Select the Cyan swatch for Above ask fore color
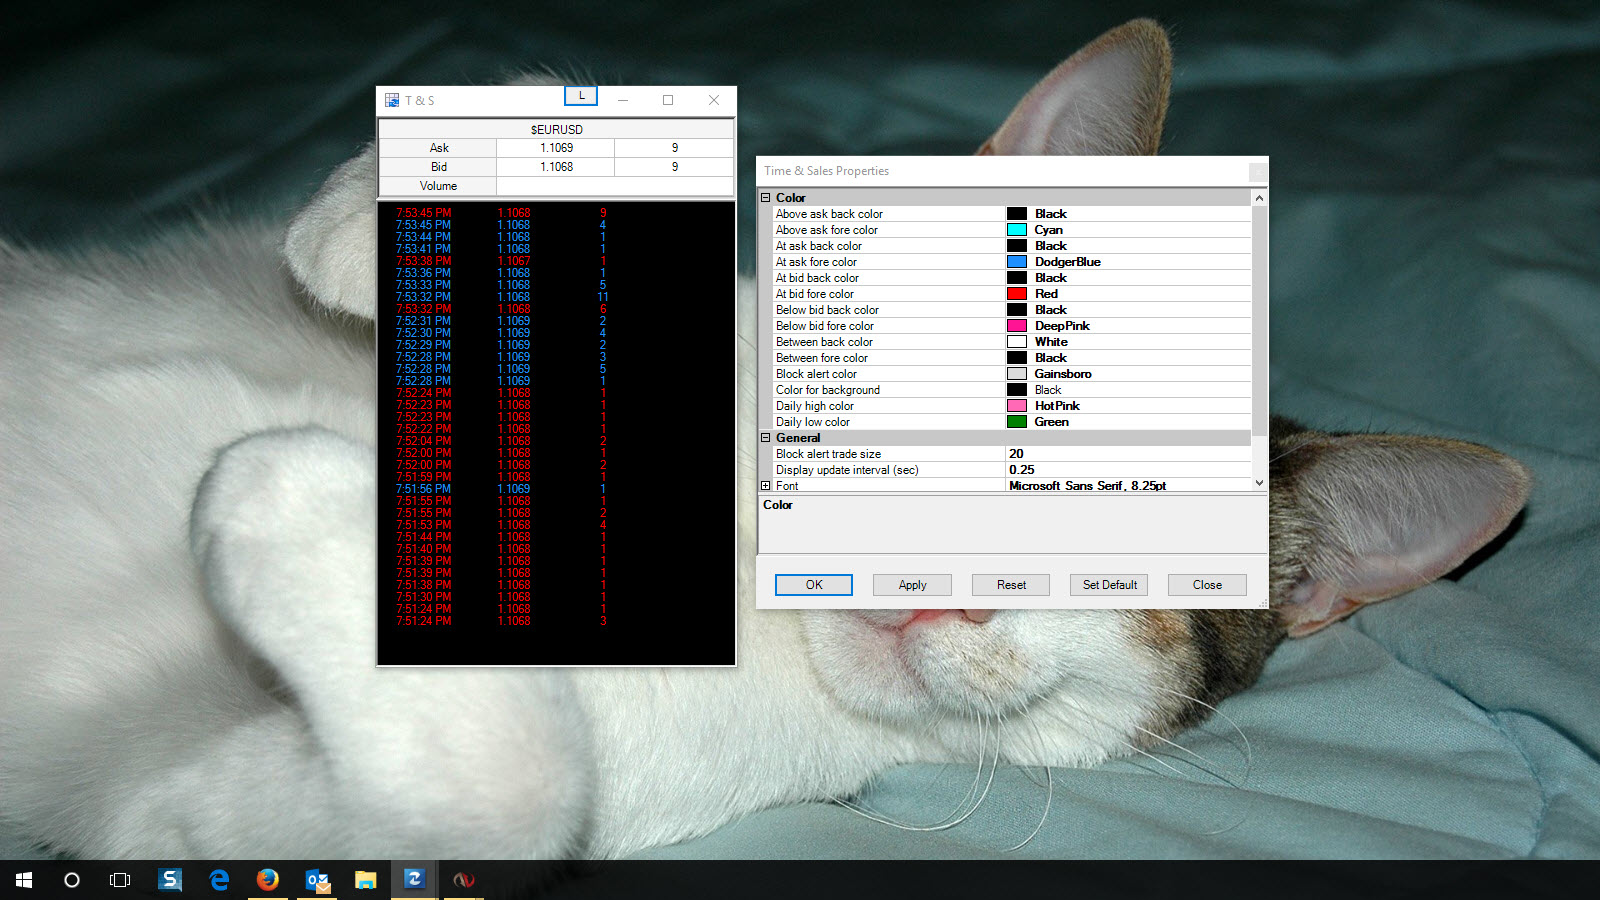 pos(1017,230)
